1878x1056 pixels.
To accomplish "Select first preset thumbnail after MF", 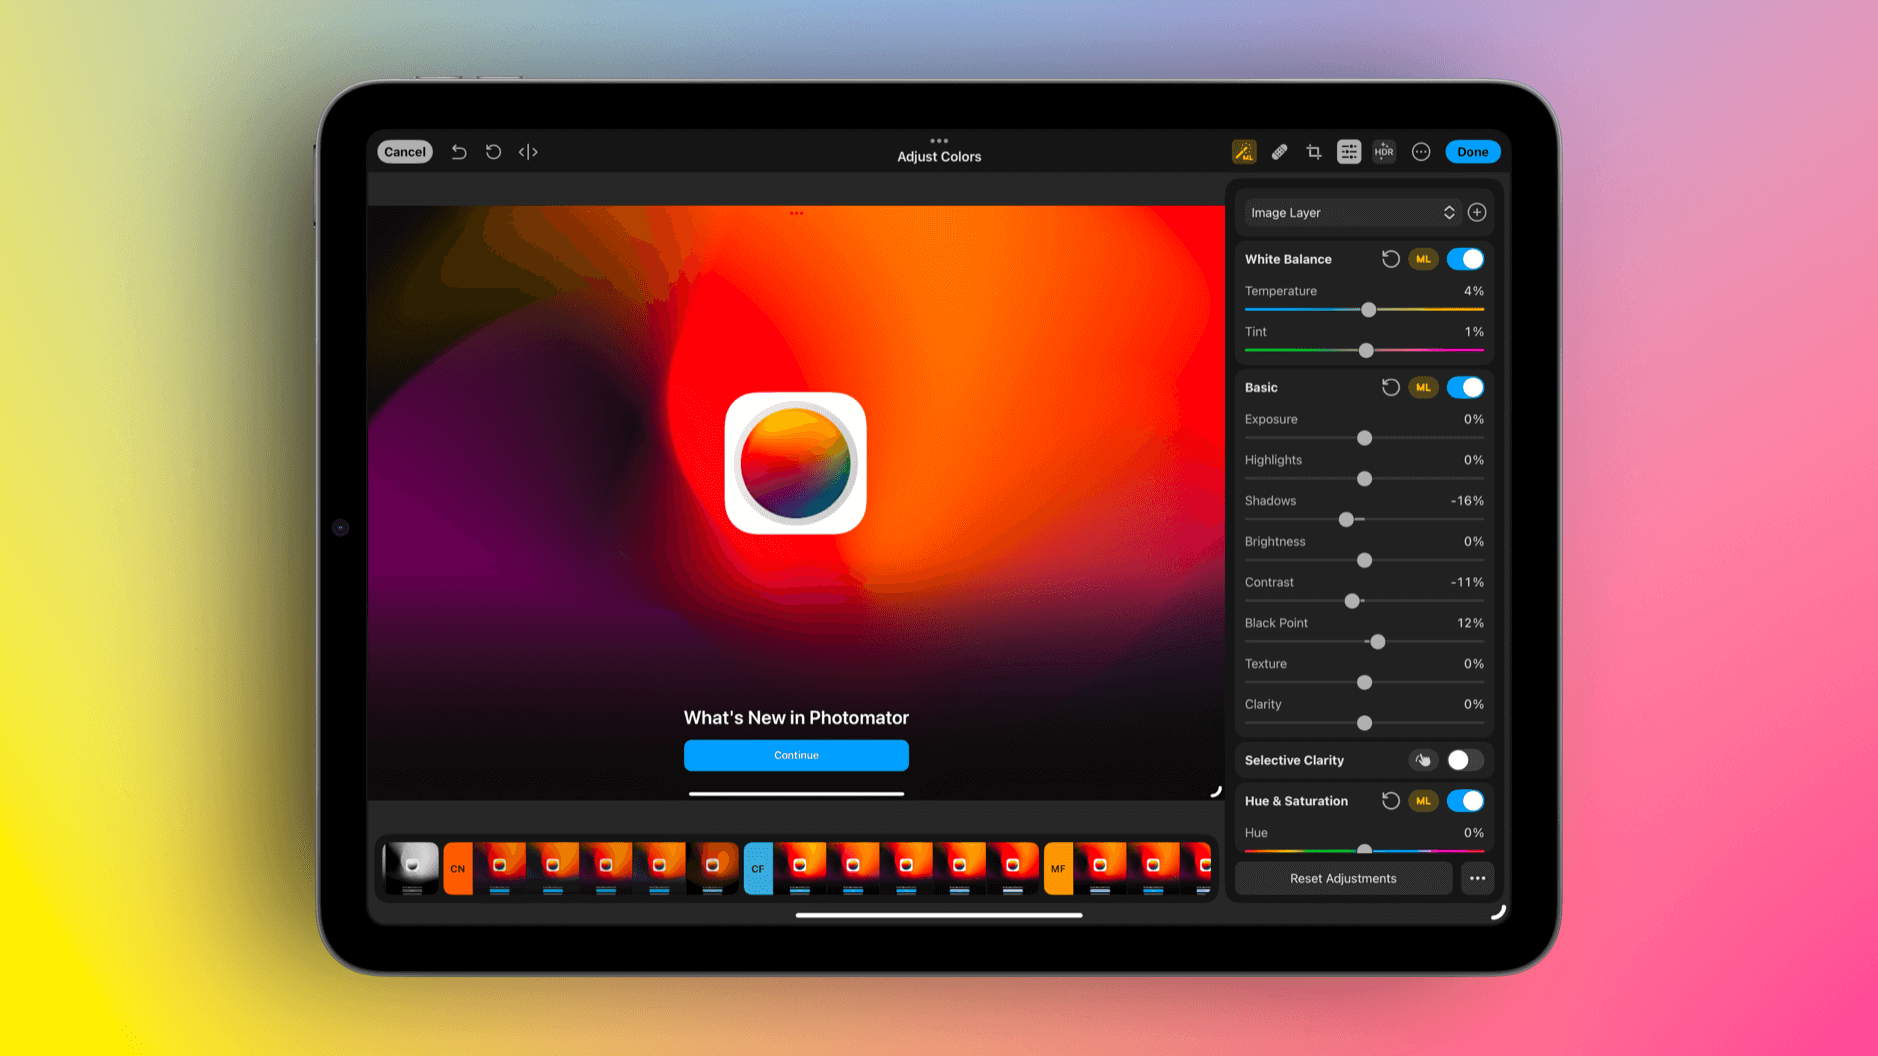I will [1100, 868].
